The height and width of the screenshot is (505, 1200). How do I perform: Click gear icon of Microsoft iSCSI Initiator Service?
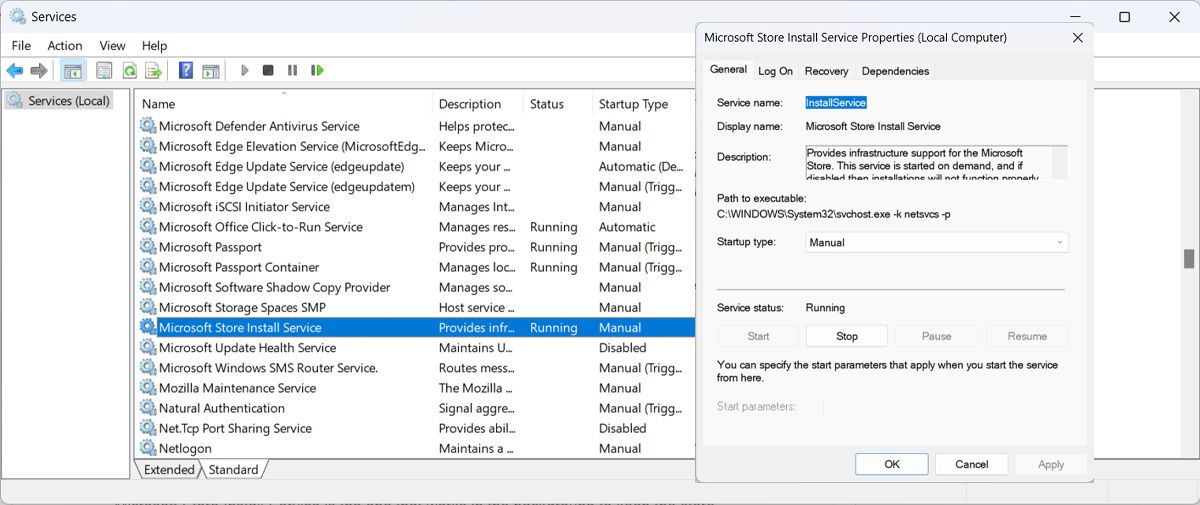(148, 207)
